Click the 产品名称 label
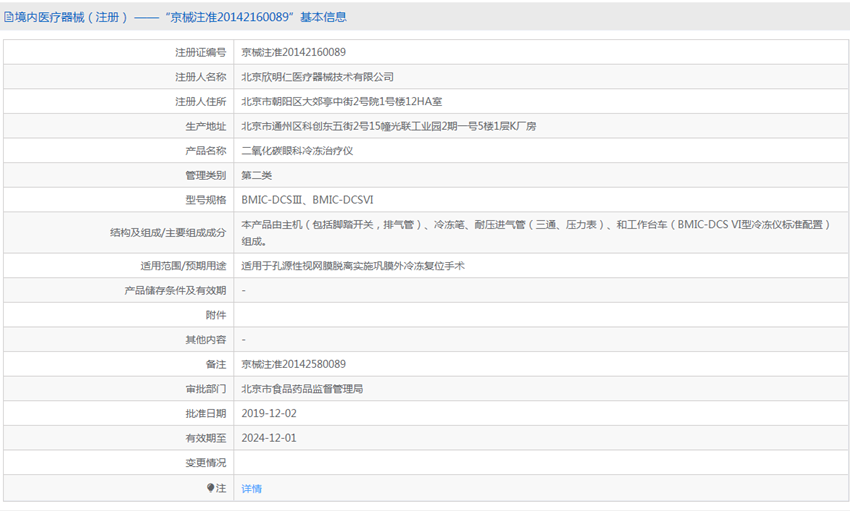 pyautogui.click(x=206, y=151)
